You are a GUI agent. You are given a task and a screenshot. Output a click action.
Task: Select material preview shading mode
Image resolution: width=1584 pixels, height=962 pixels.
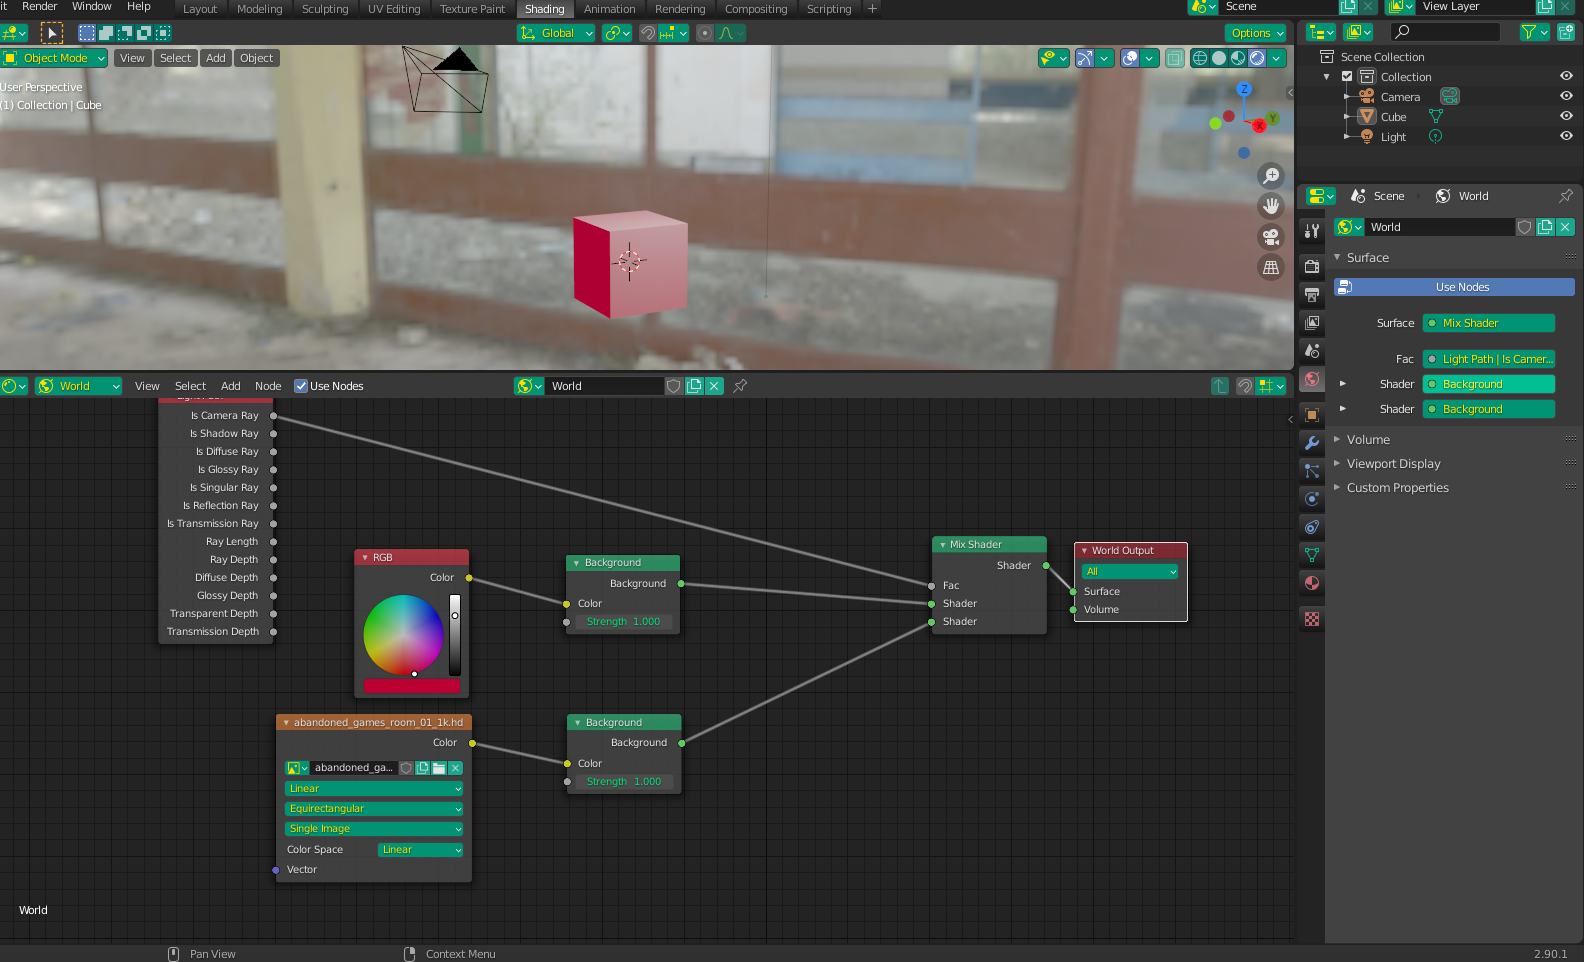(x=1238, y=58)
